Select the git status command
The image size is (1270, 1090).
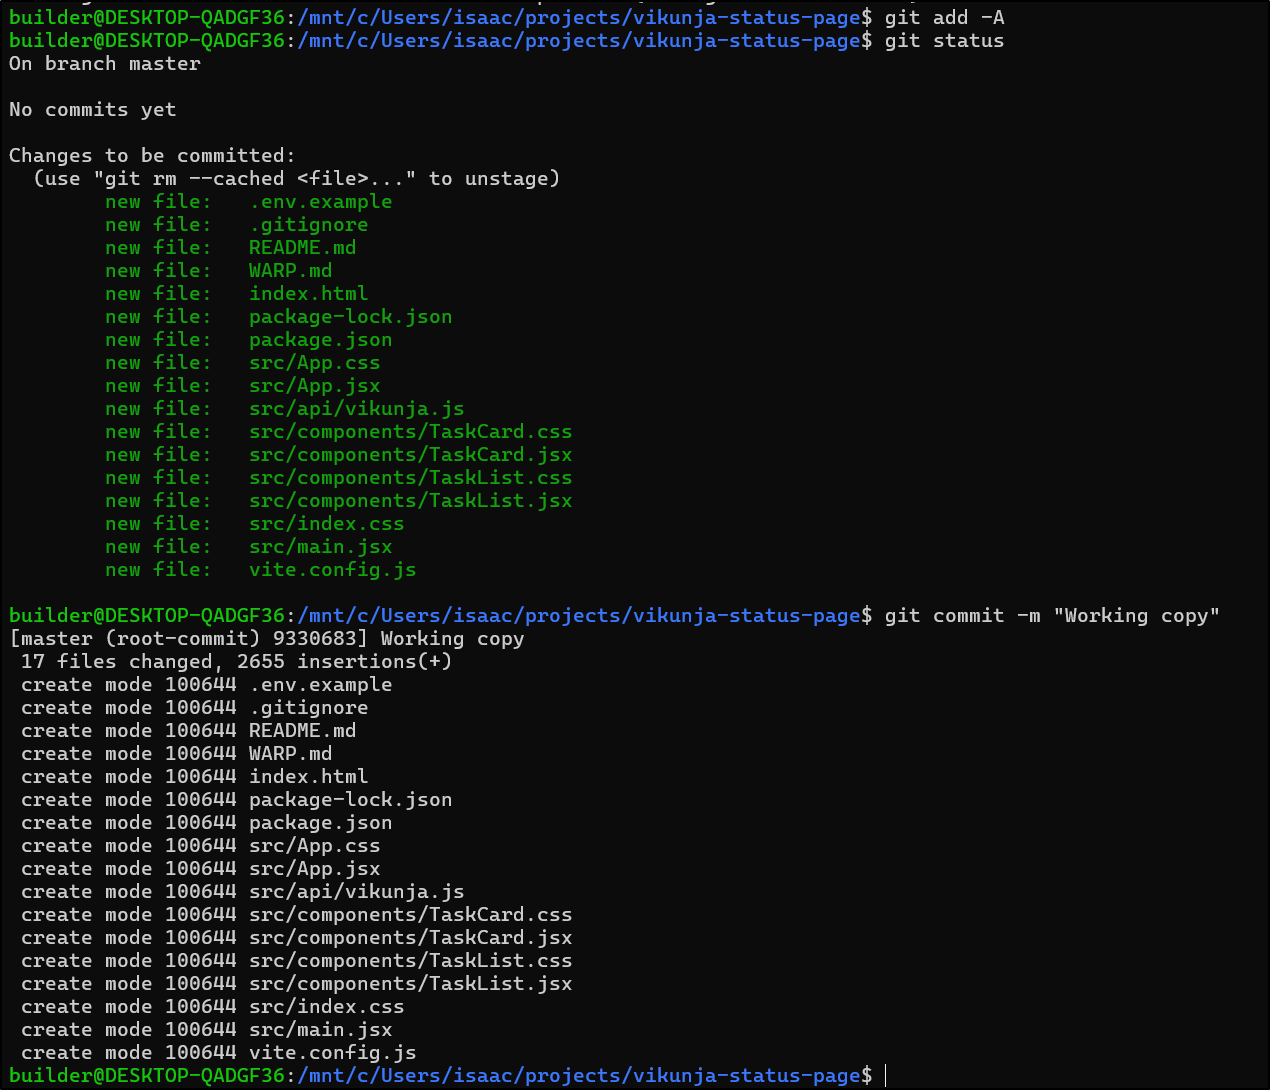coord(944,40)
